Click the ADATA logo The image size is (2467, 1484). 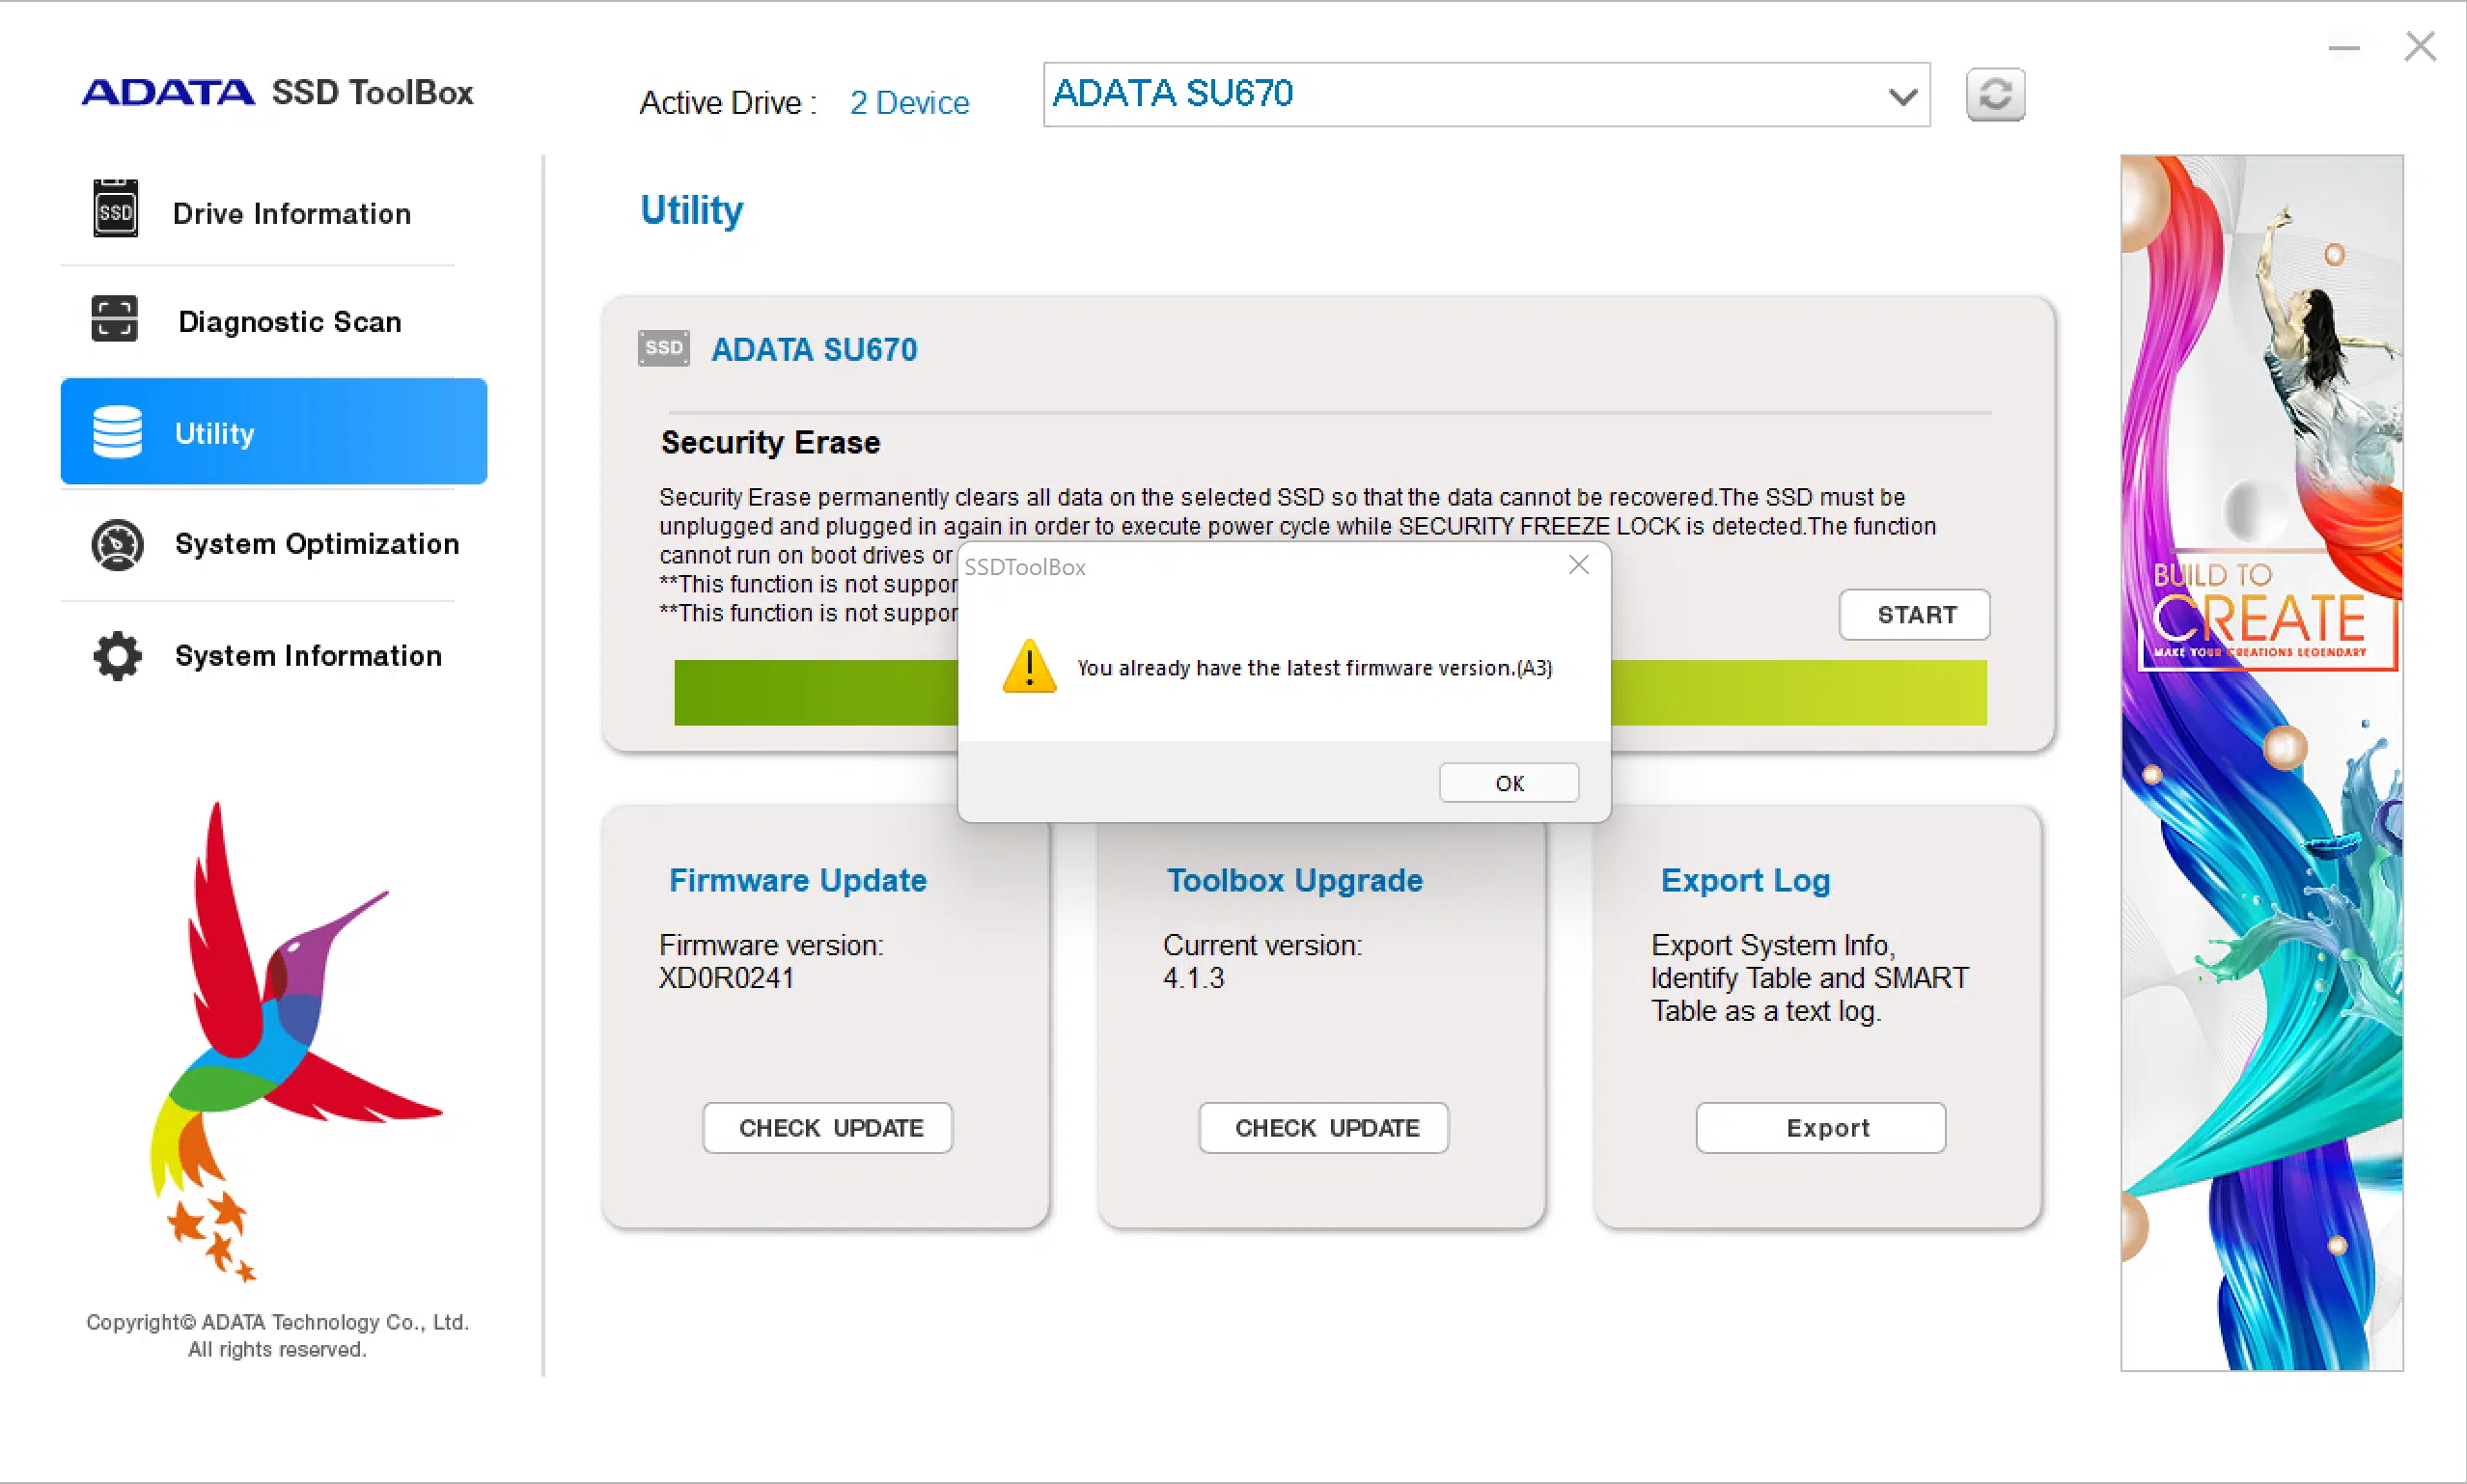tap(168, 92)
